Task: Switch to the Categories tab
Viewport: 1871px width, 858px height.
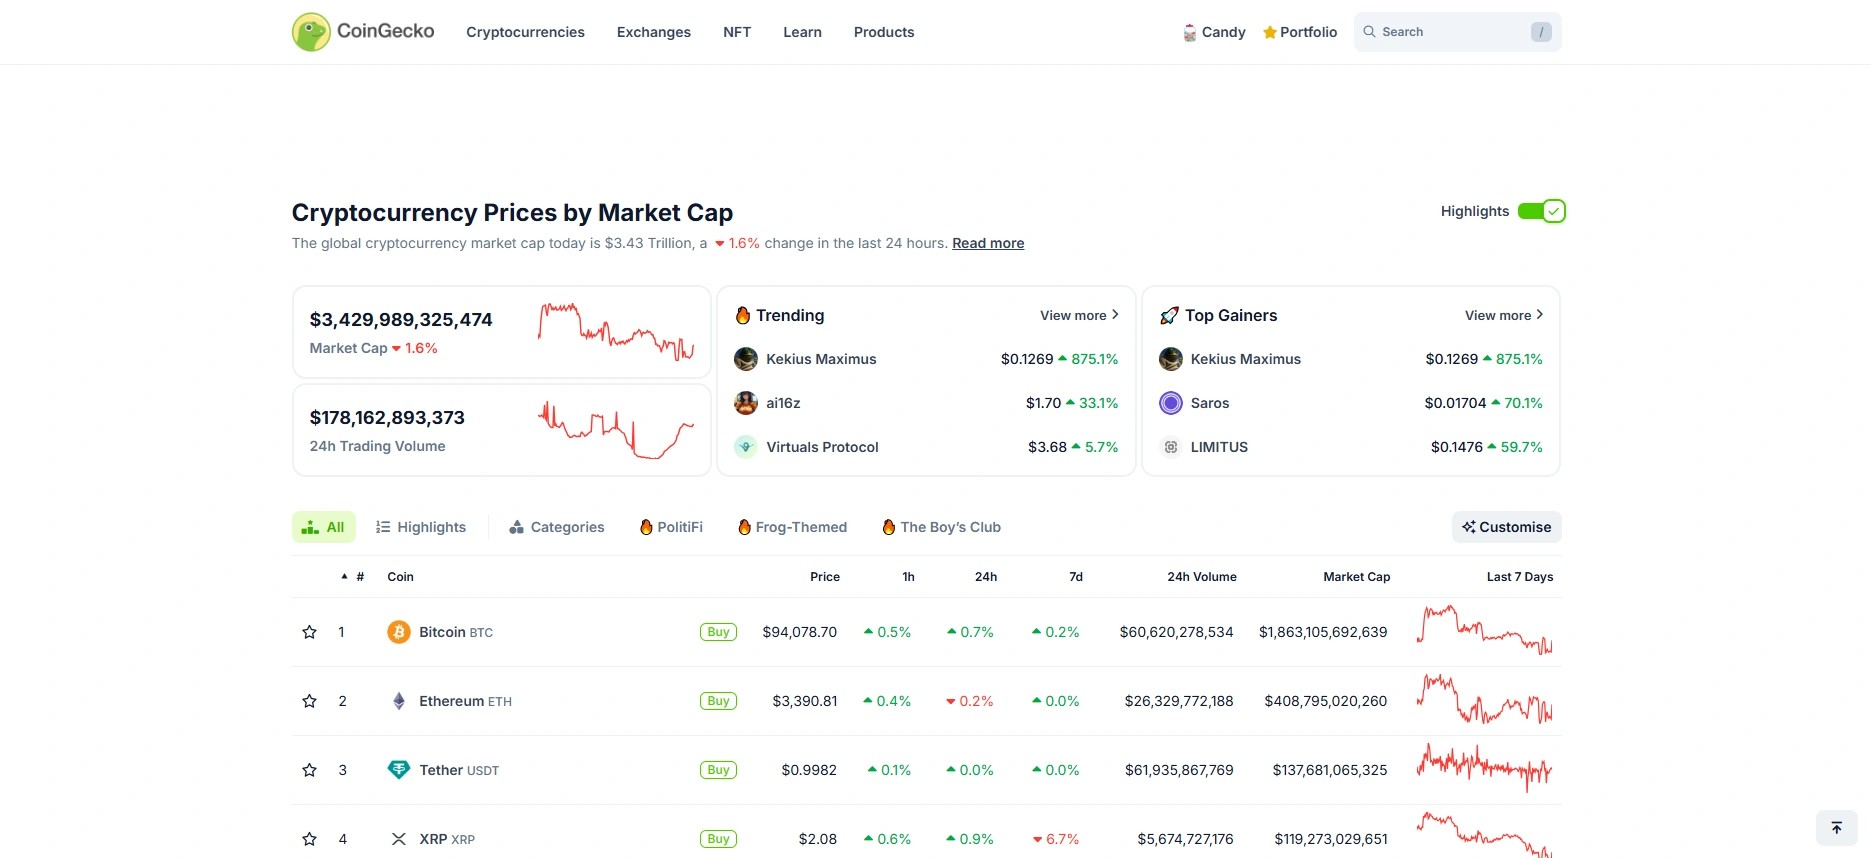Action: (x=557, y=527)
